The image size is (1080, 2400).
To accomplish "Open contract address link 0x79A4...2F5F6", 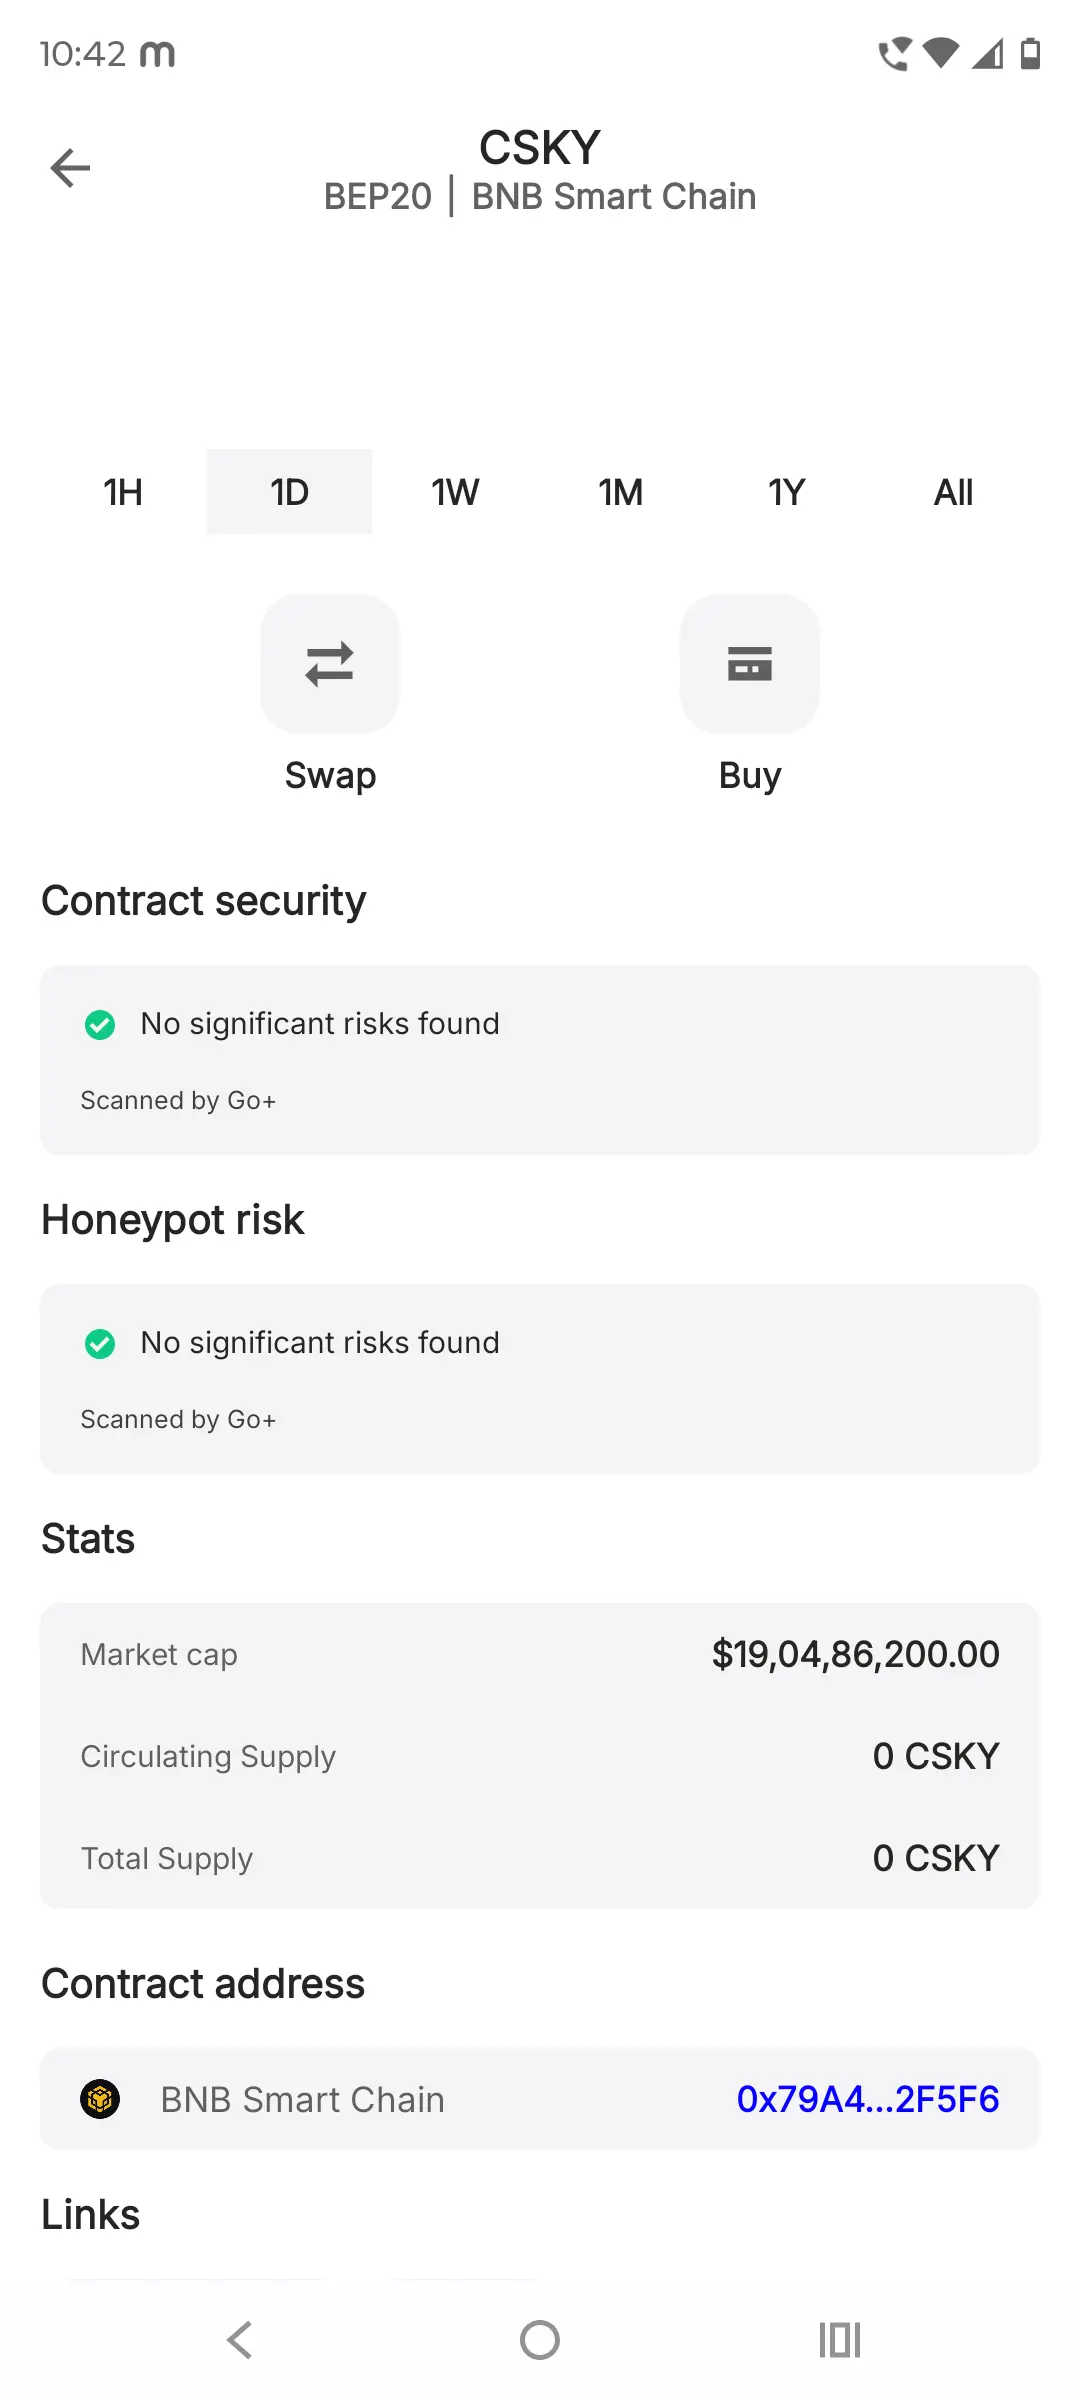I will [867, 2099].
